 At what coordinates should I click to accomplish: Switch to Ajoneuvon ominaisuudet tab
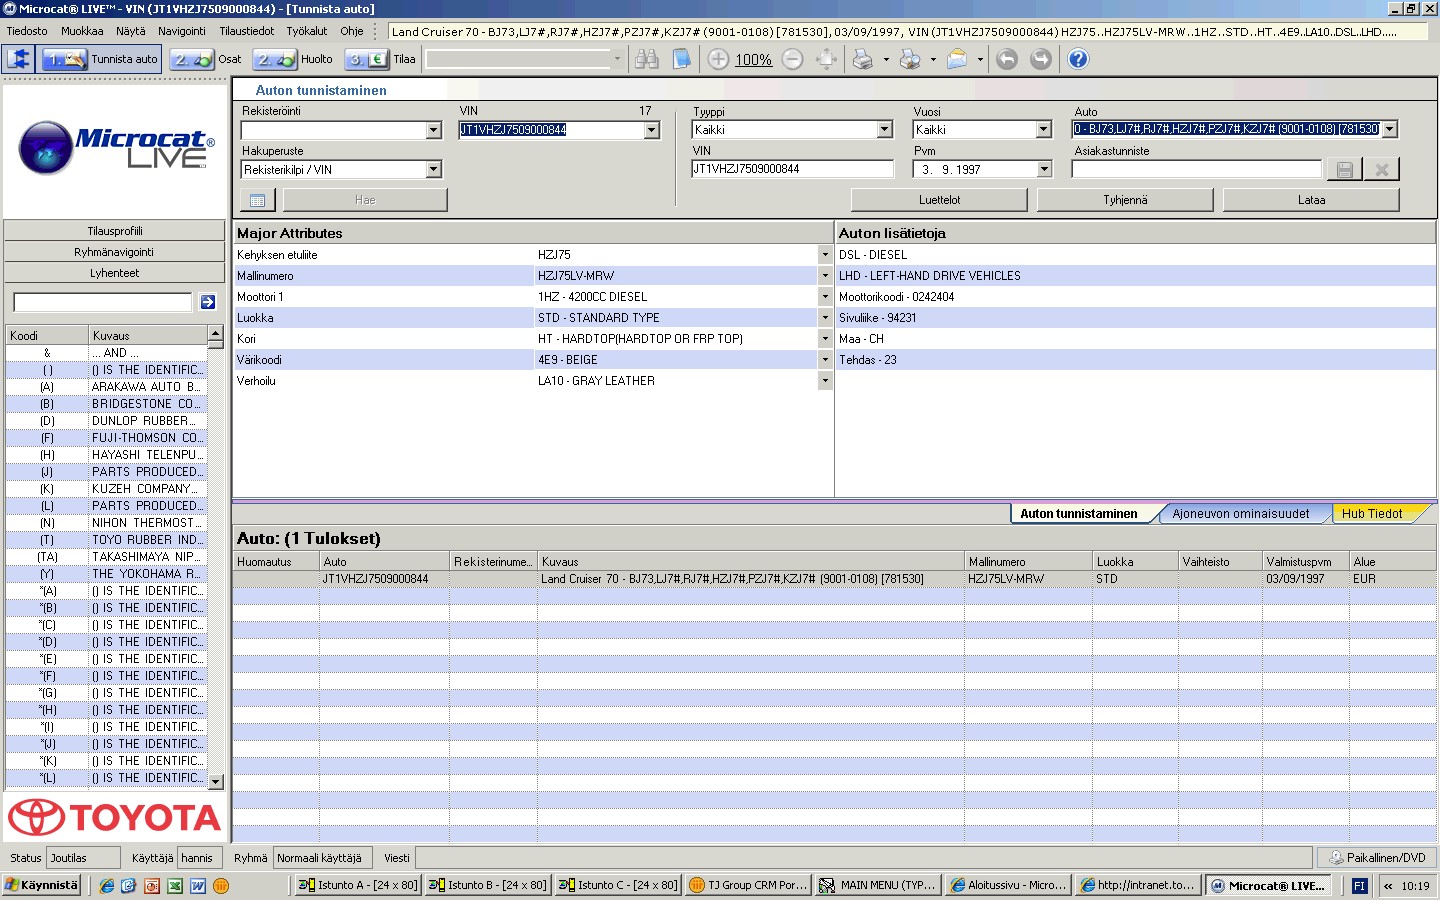pos(1240,514)
